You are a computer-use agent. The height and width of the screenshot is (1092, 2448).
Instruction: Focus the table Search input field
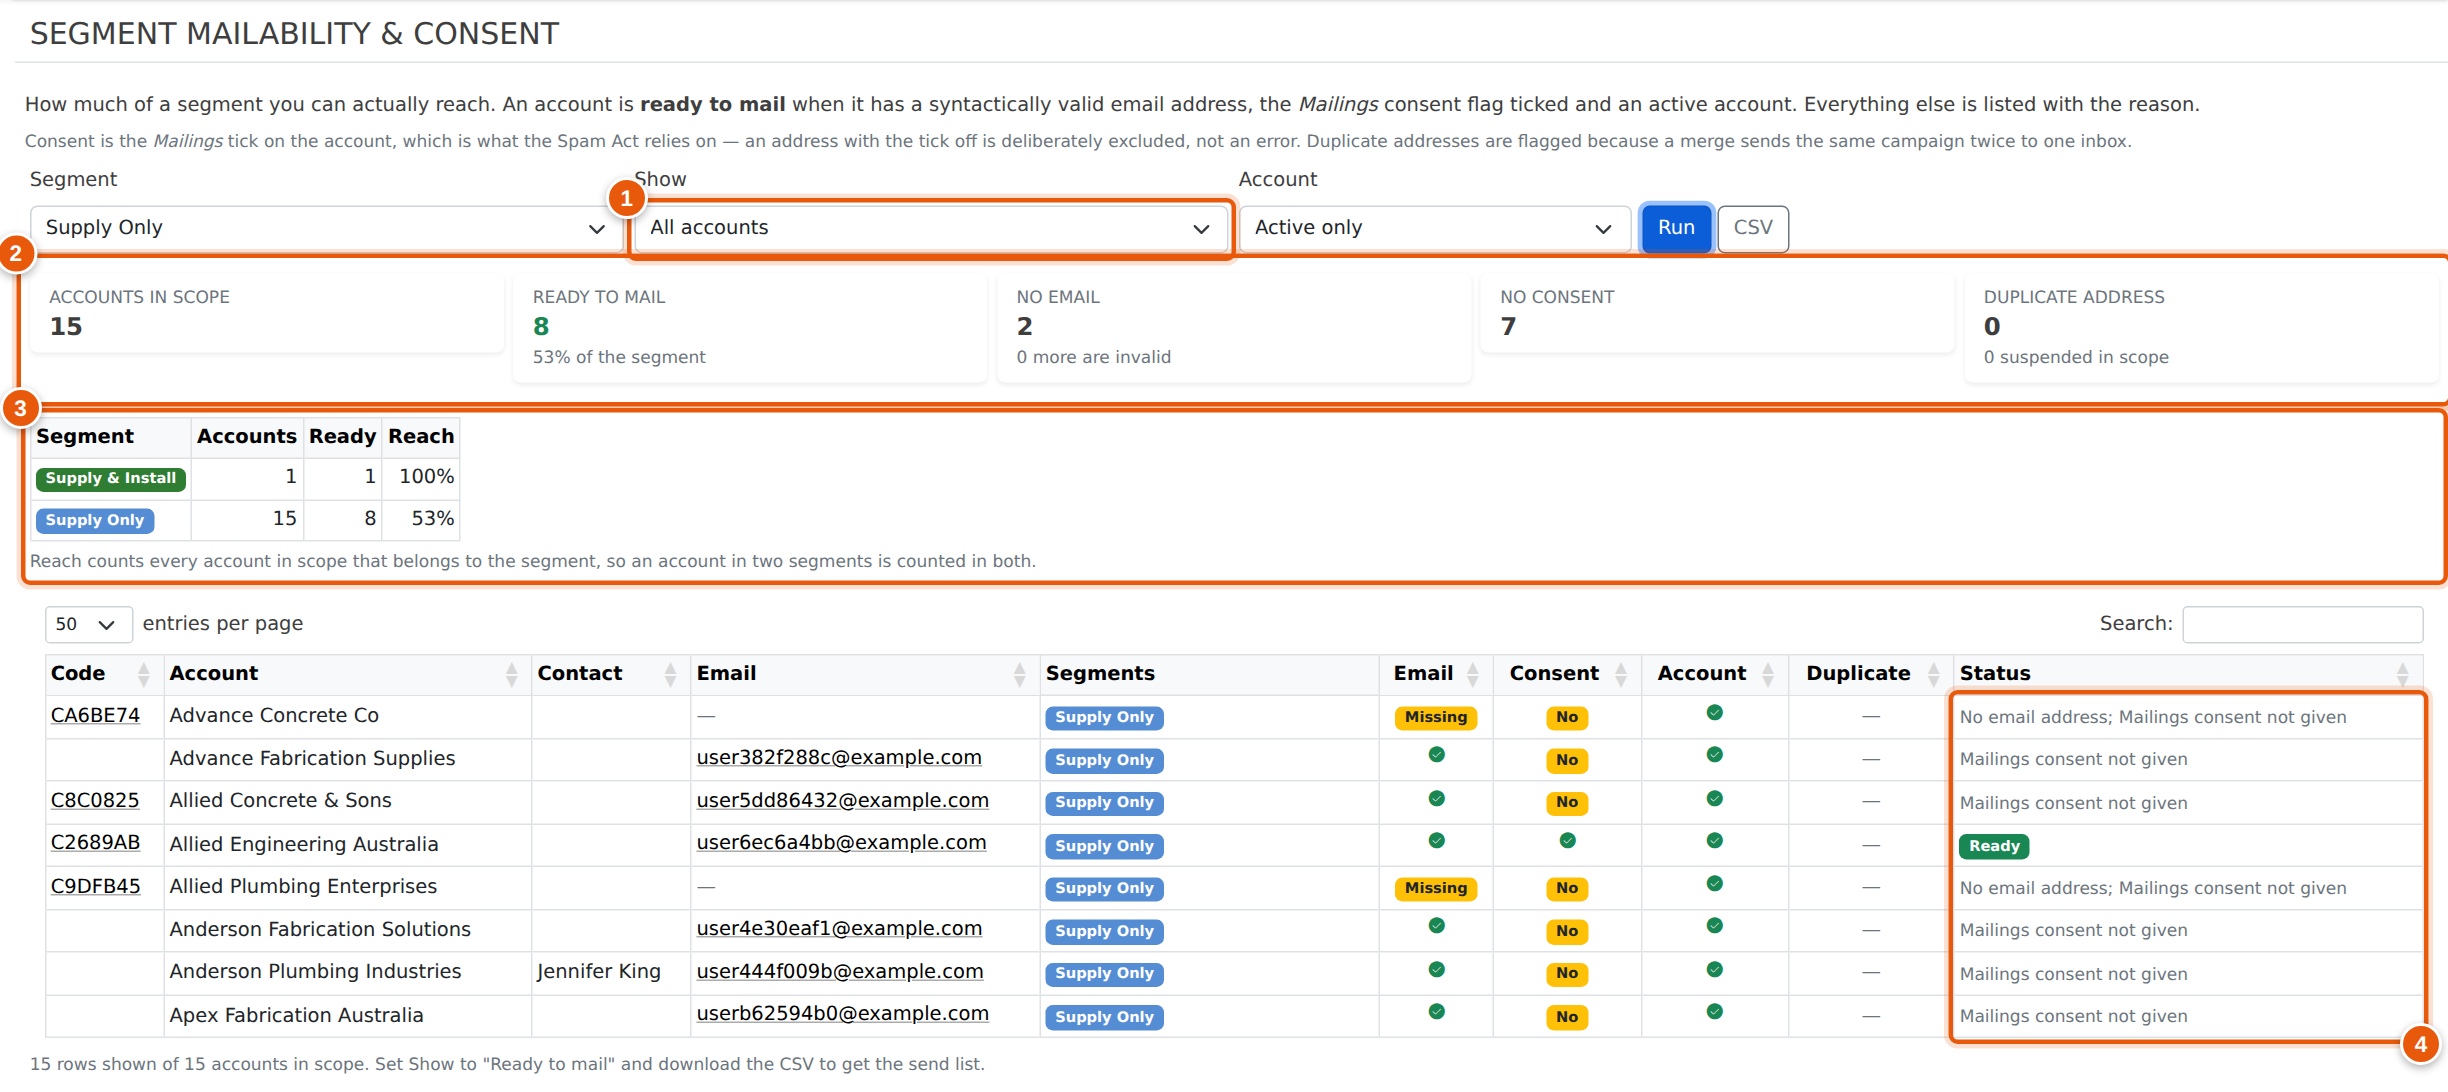(x=2302, y=624)
